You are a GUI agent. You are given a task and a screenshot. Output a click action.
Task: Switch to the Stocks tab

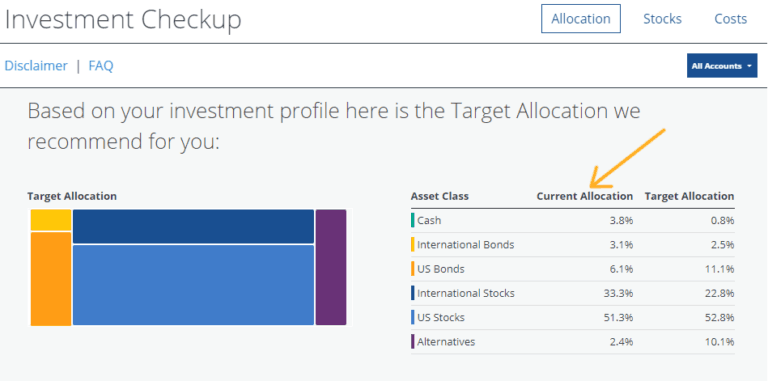coord(662,19)
